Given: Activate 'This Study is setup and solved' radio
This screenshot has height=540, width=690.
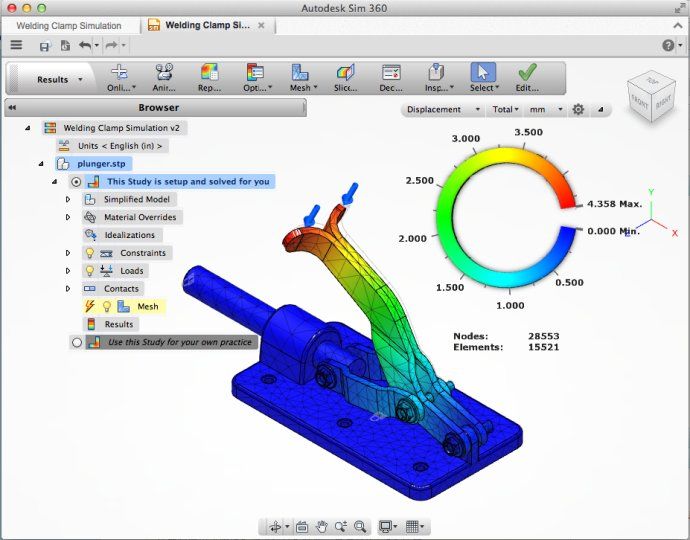Looking at the screenshot, I should (76, 182).
